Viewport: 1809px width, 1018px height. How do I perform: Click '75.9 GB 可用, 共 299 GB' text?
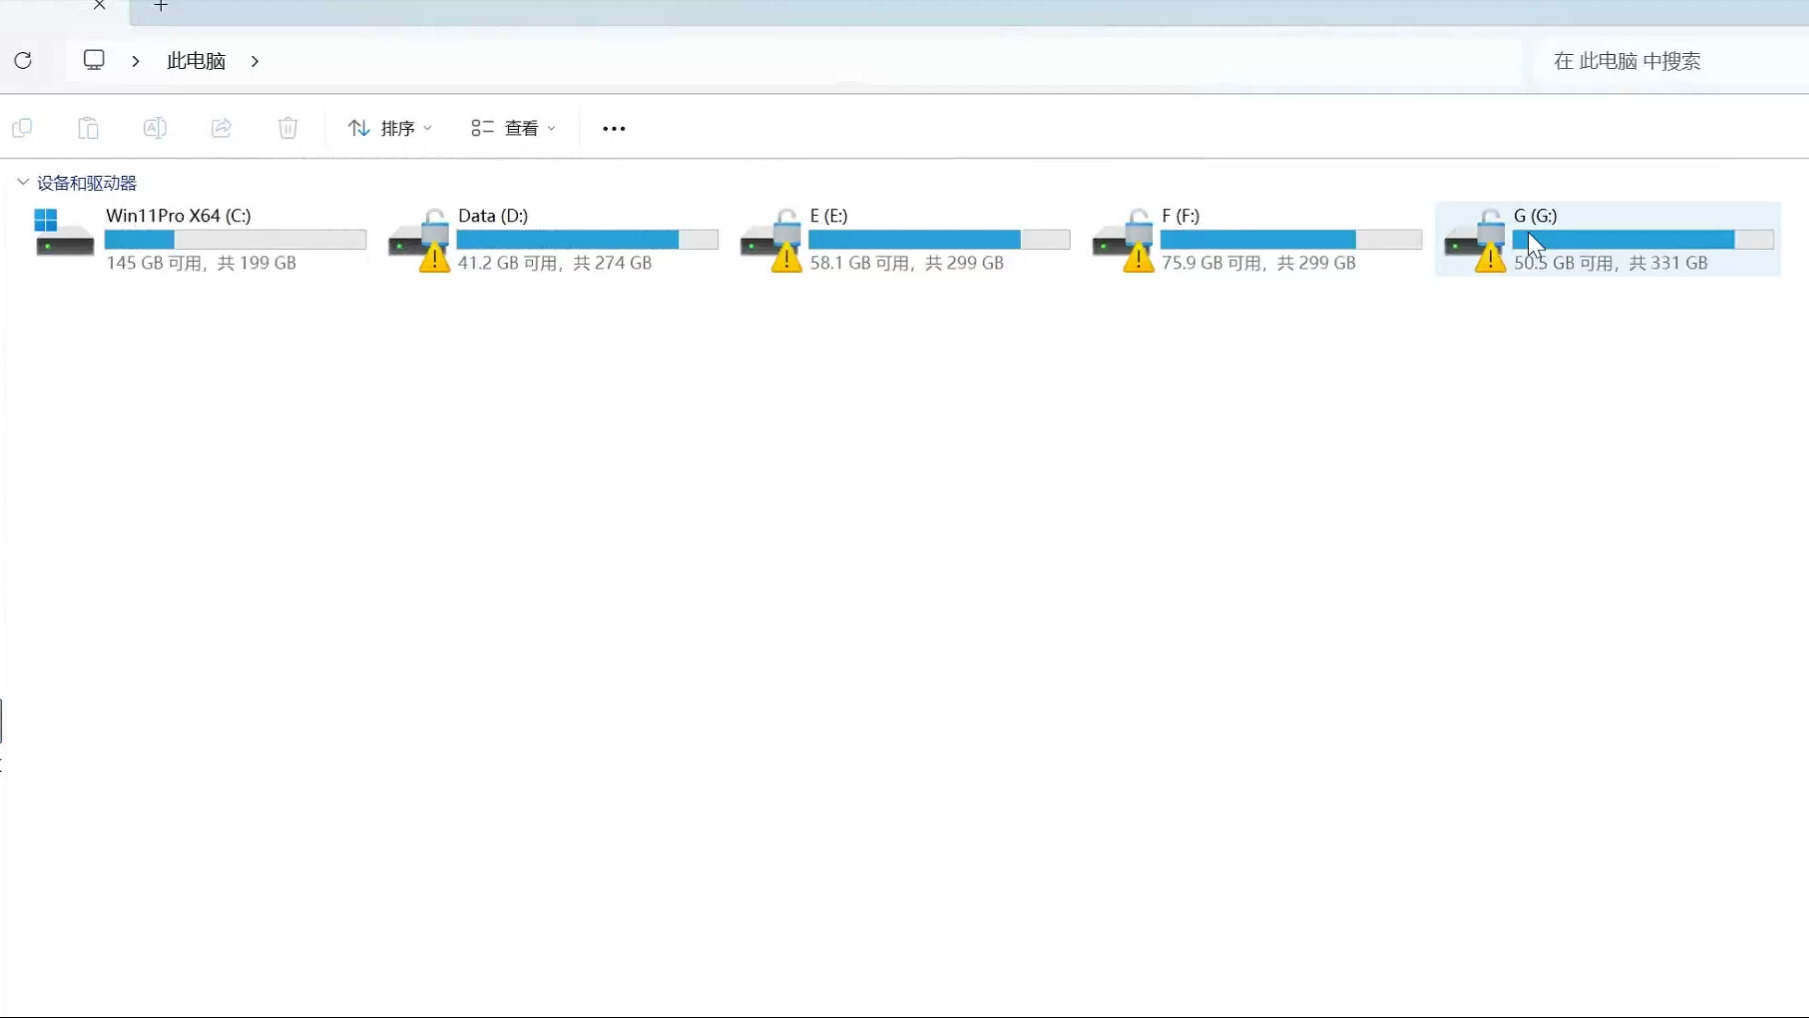1259,263
